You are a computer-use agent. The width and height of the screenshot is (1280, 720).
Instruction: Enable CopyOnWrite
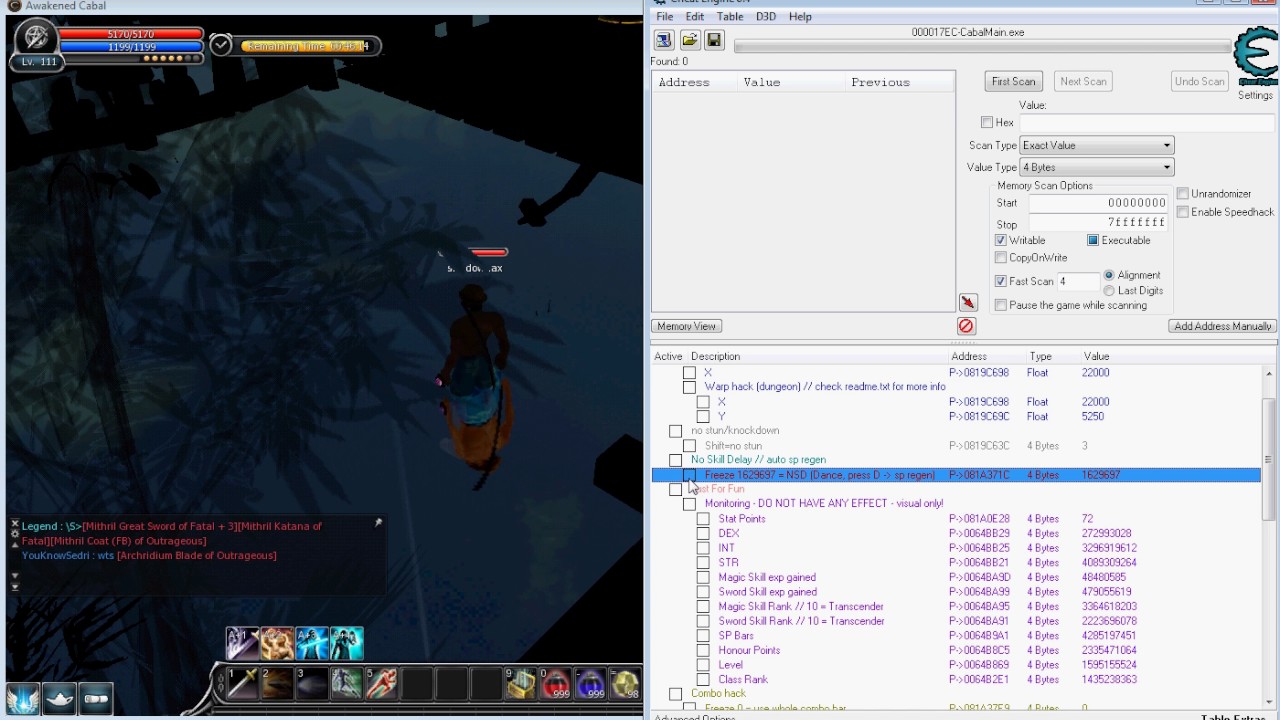click(1001, 258)
